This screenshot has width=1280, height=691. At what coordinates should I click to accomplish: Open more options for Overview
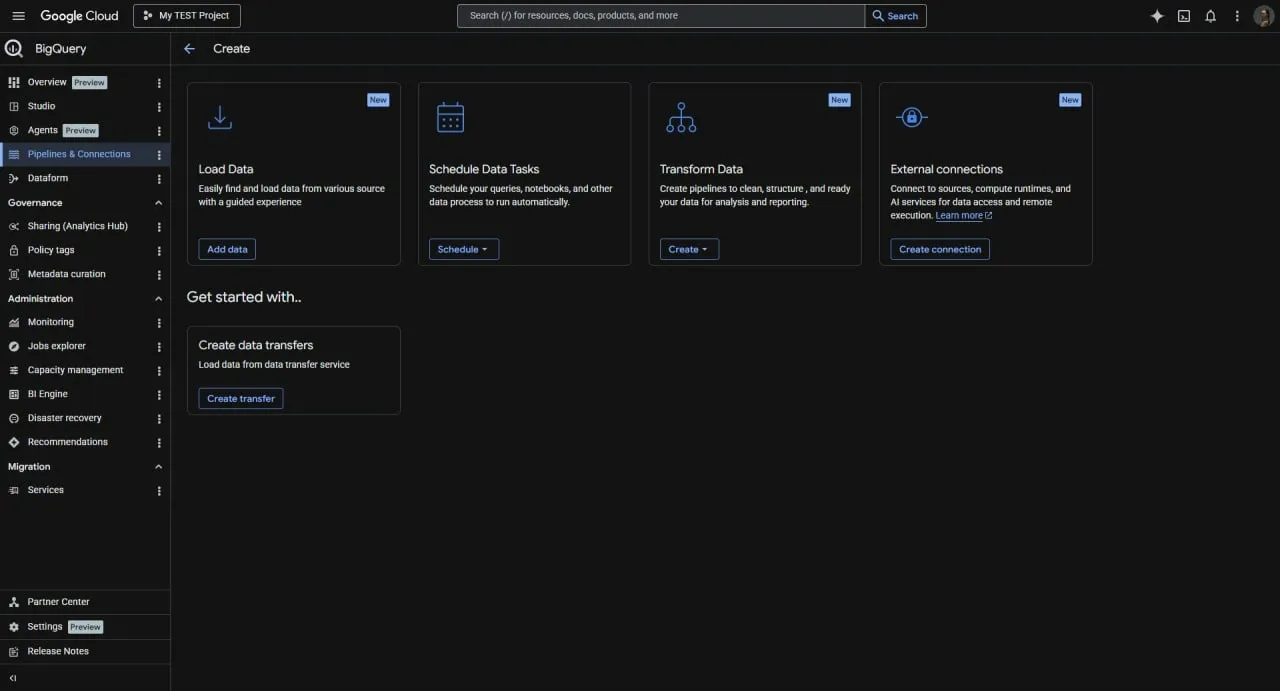pyautogui.click(x=159, y=83)
